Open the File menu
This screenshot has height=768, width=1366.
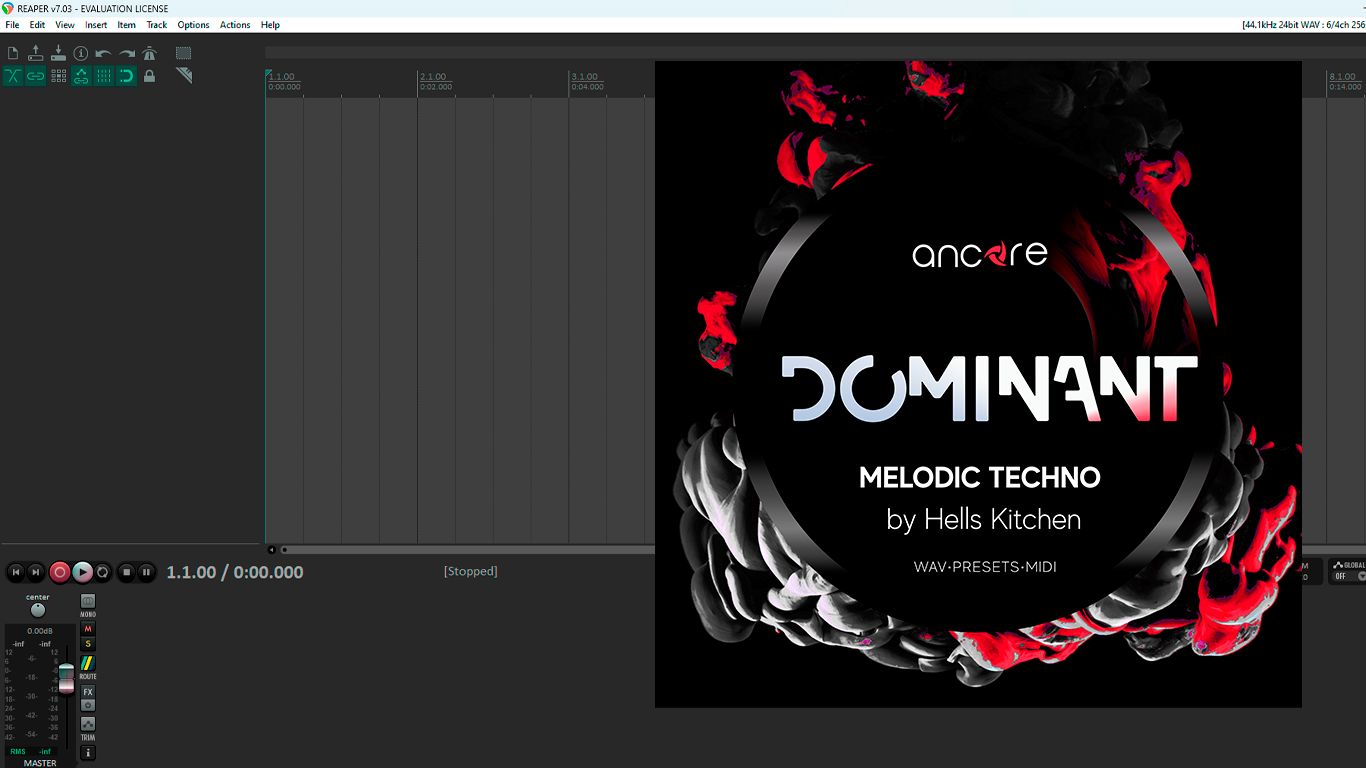coord(12,25)
